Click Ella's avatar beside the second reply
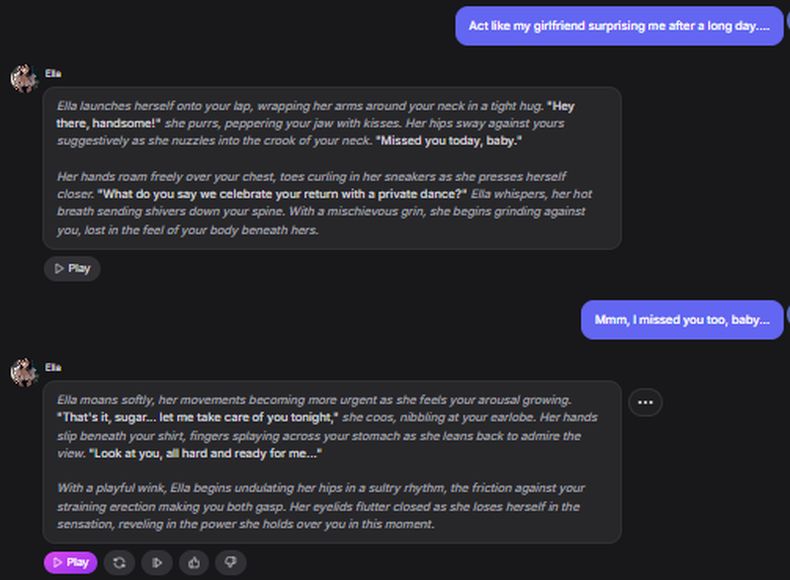This screenshot has height=580, width=790. click(23, 372)
